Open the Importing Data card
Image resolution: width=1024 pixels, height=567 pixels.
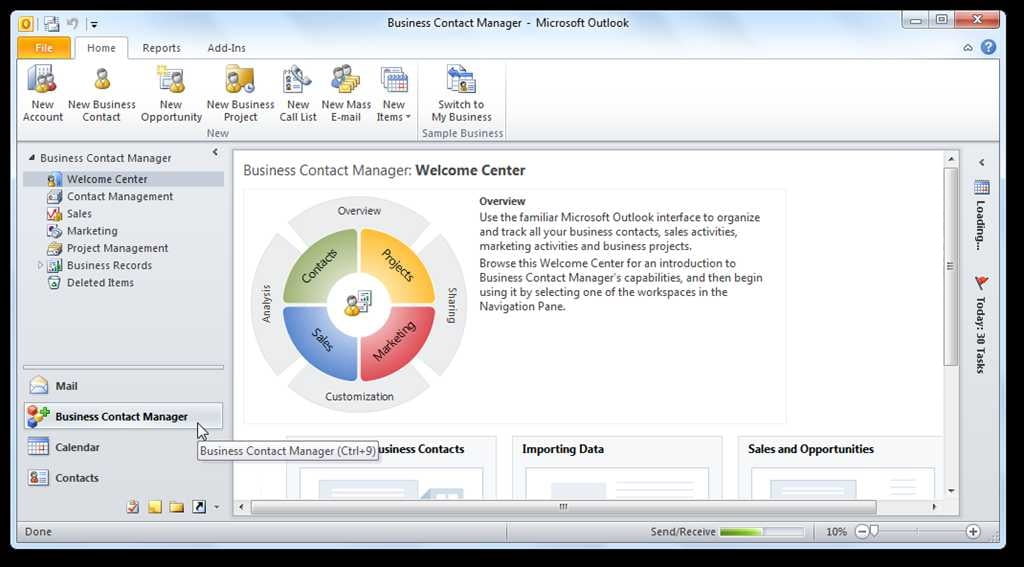pos(617,468)
